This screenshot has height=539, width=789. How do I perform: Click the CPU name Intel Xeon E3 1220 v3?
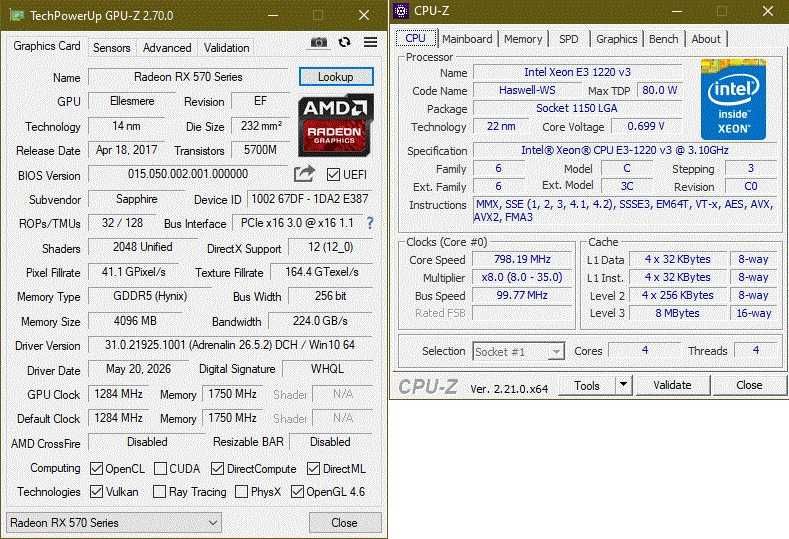577,72
